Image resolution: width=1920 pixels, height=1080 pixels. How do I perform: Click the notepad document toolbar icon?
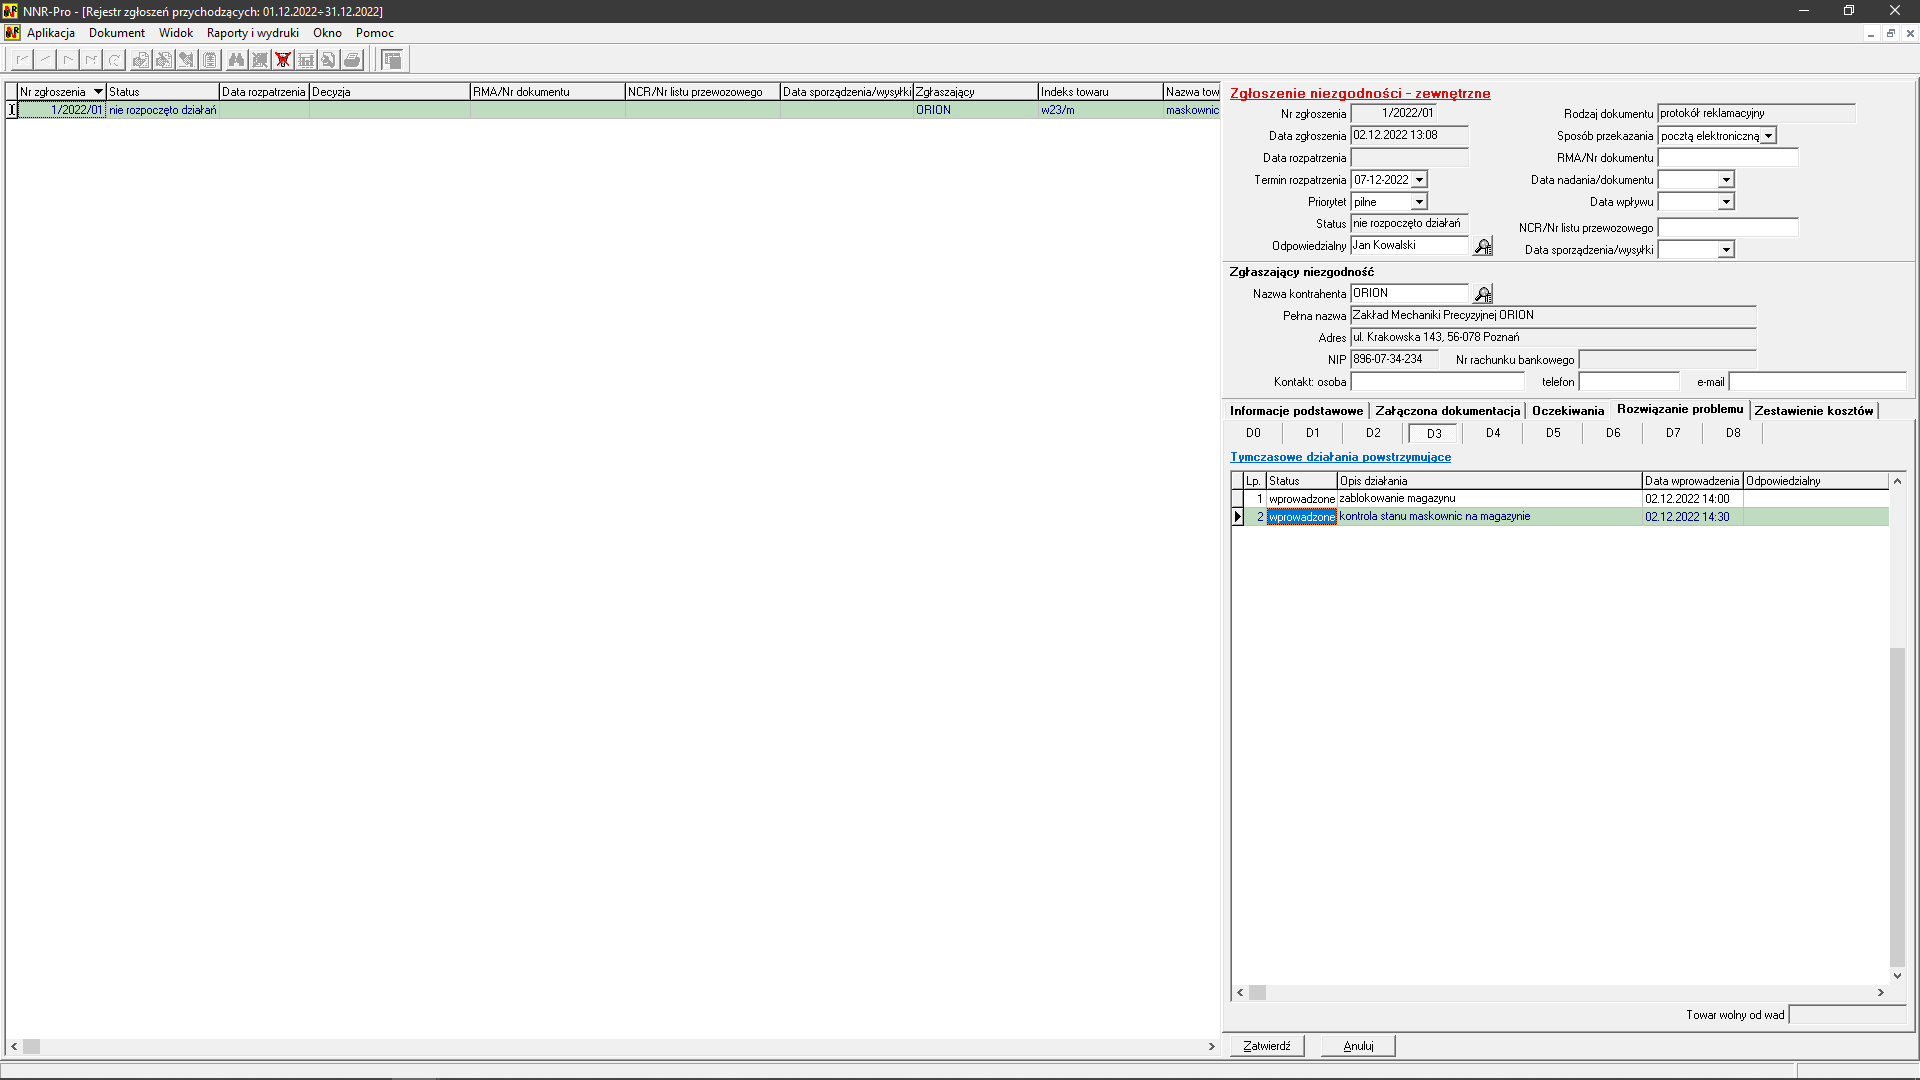(210, 60)
